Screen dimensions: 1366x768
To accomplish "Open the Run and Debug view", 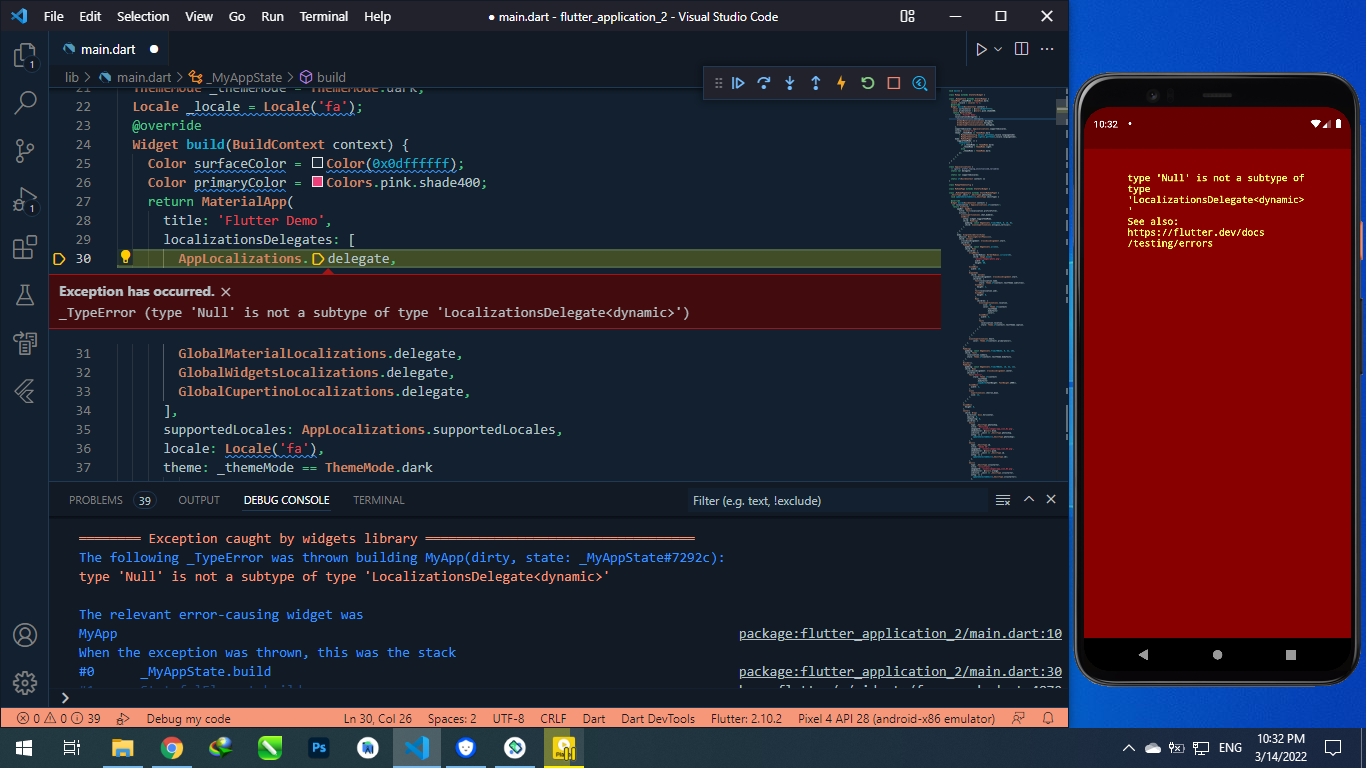I will click(25, 199).
